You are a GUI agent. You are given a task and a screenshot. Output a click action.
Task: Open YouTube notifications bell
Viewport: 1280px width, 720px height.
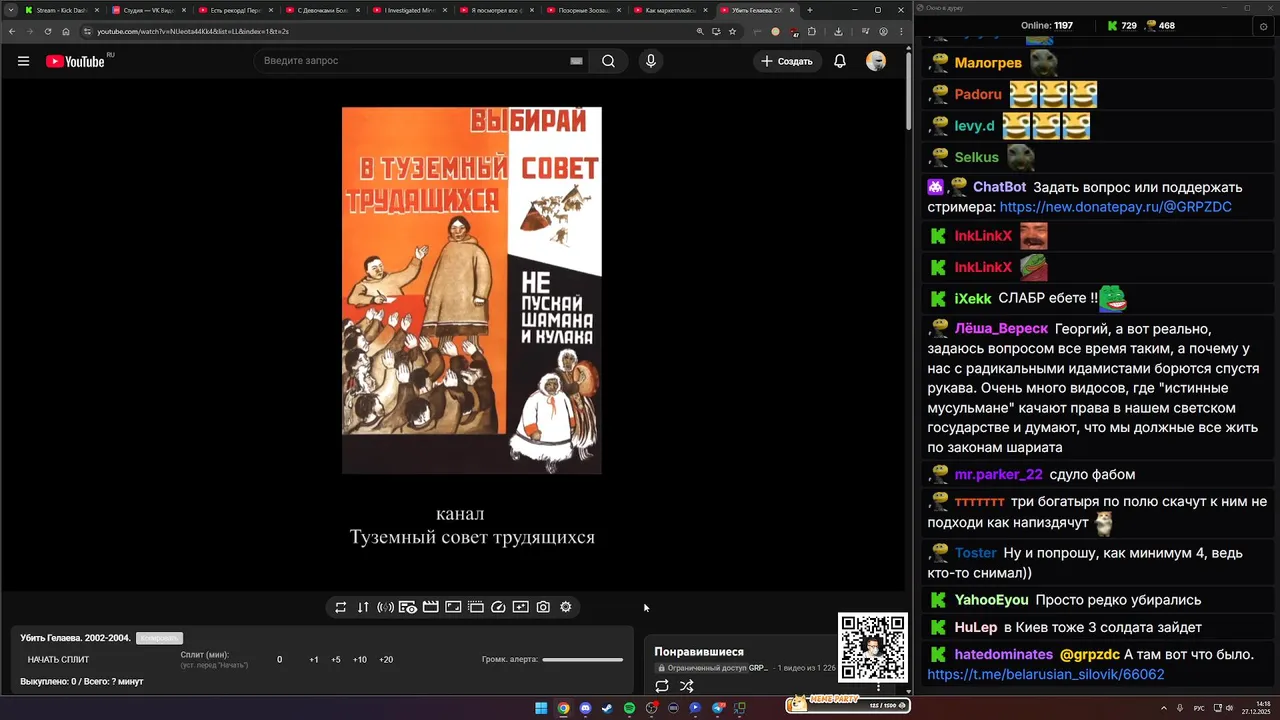(840, 61)
